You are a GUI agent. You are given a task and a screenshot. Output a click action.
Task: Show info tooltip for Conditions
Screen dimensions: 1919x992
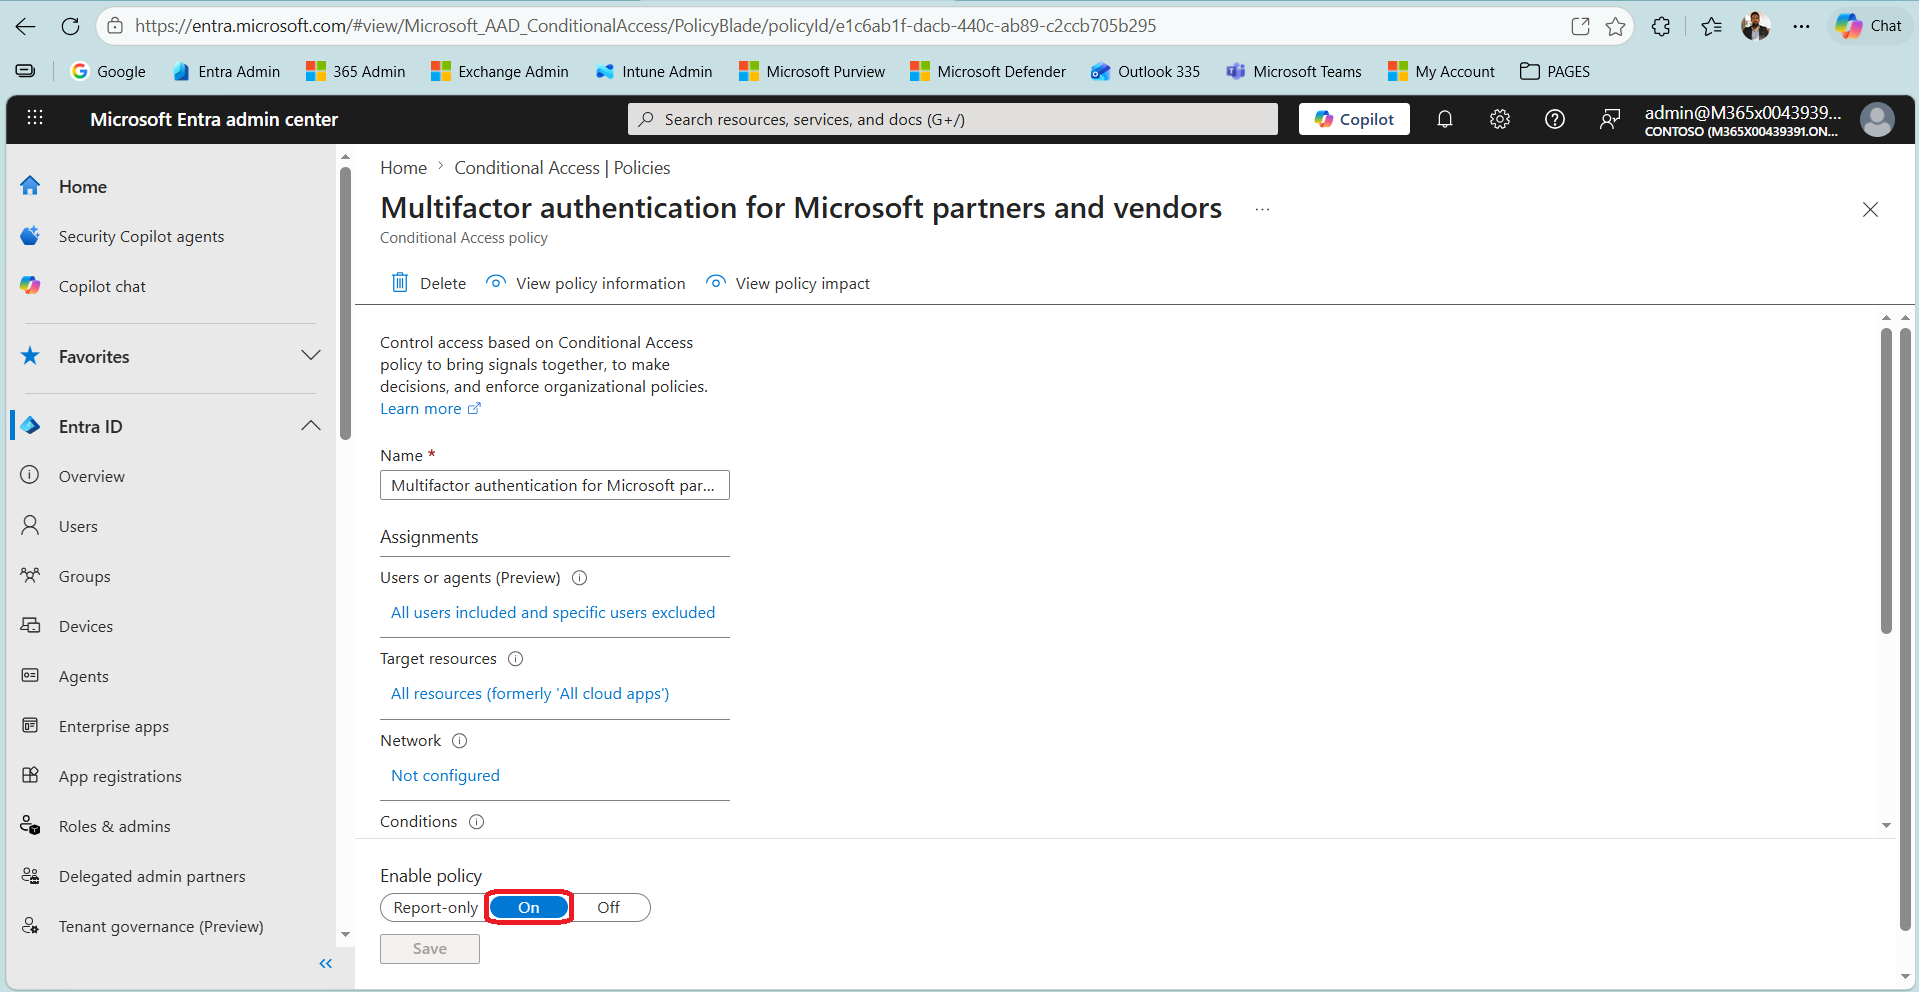pyautogui.click(x=477, y=821)
